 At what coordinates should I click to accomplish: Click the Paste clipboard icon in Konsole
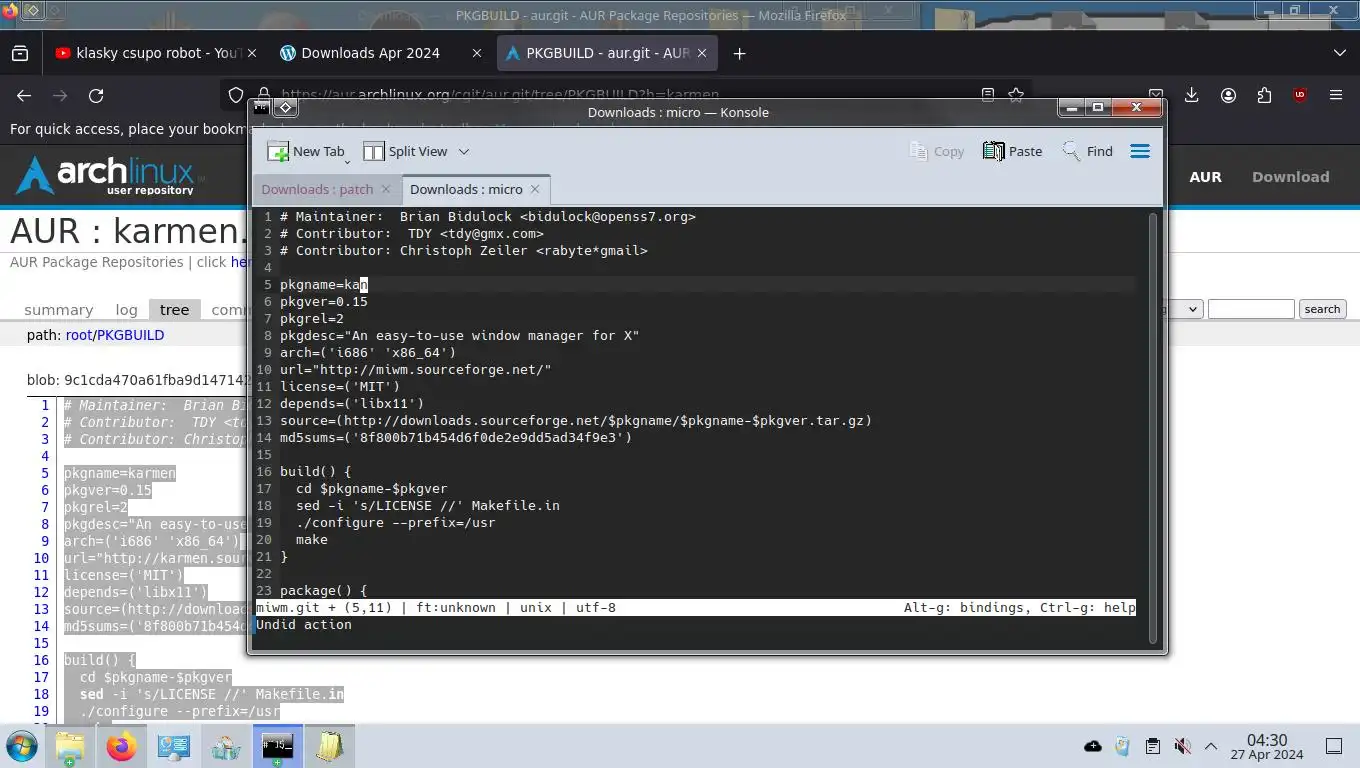[993, 151]
